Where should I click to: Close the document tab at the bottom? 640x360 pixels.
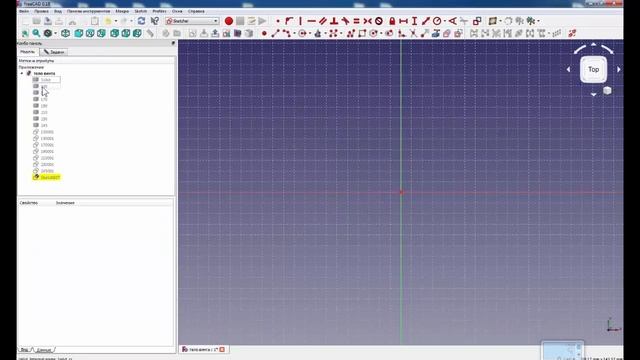pos(222,349)
